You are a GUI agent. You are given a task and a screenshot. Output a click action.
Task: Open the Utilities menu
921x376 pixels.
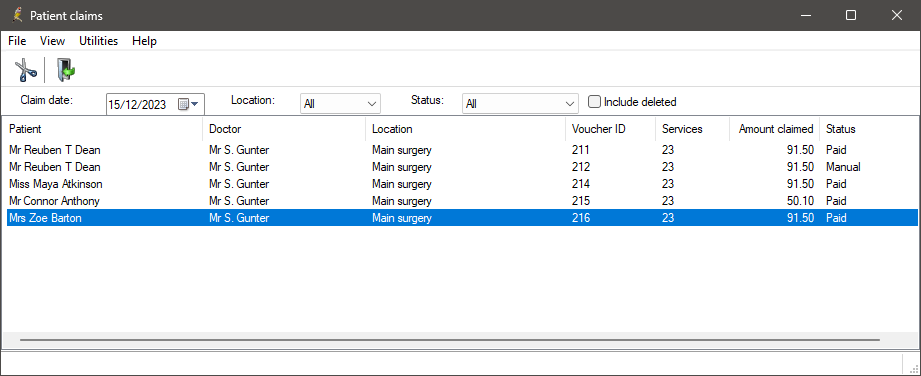pyautogui.click(x=99, y=41)
